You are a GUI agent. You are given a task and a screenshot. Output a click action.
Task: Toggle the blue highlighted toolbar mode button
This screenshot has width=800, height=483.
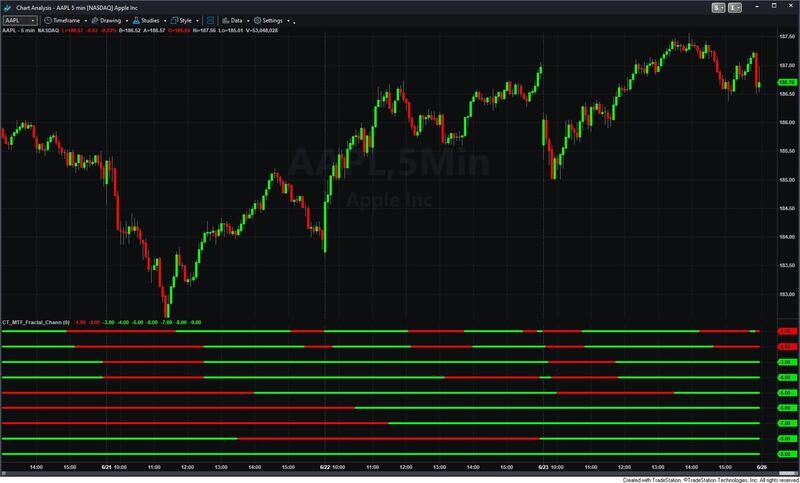(x=210, y=20)
